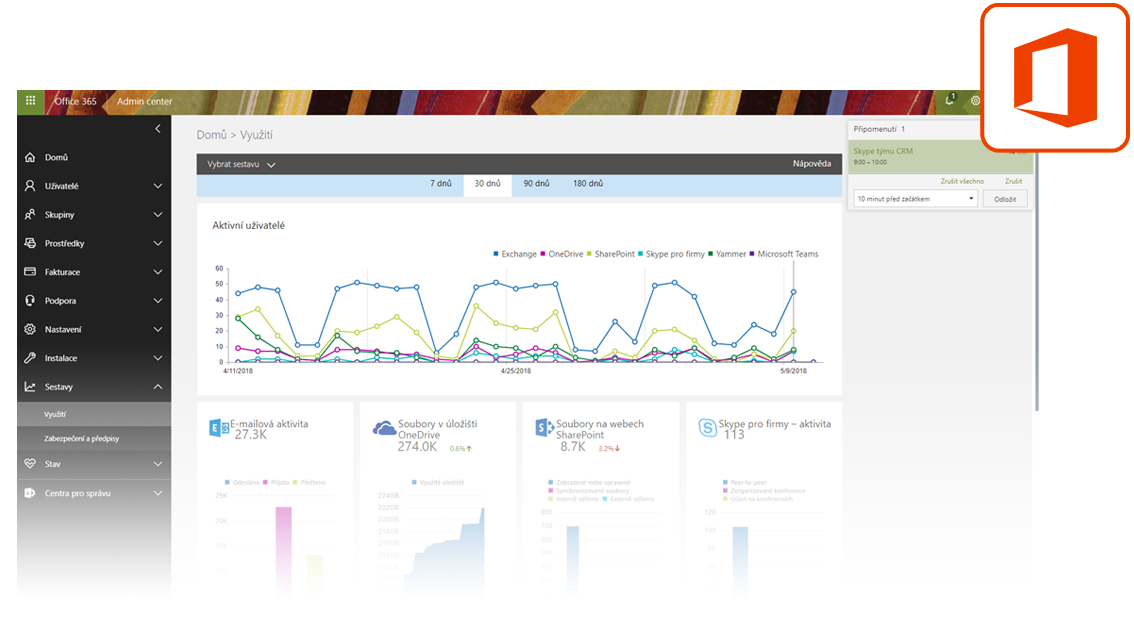Expand the Fakturace menu chevron
1134x624 pixels.
coord(158,272)
